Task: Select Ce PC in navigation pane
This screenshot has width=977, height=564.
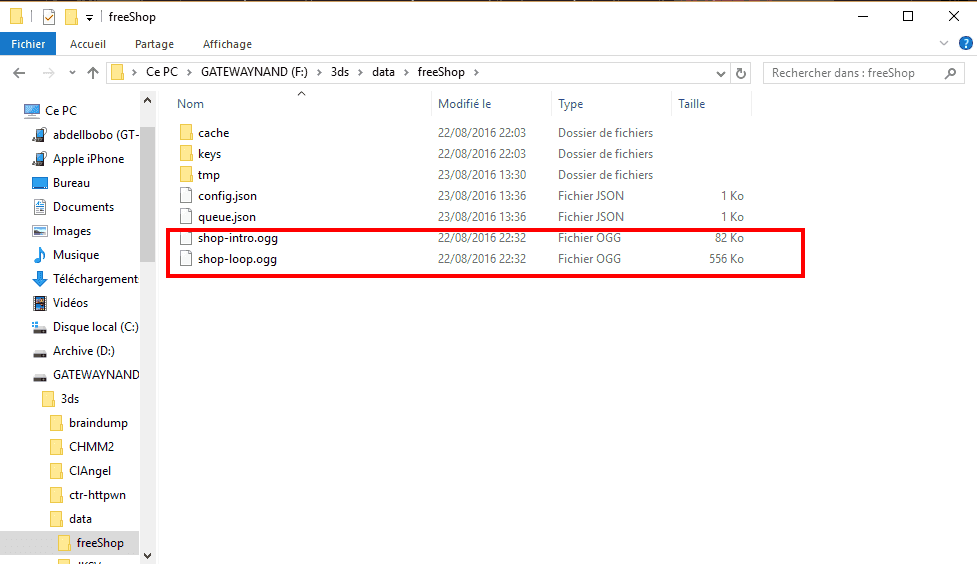Action: click(x=60, y=111)
